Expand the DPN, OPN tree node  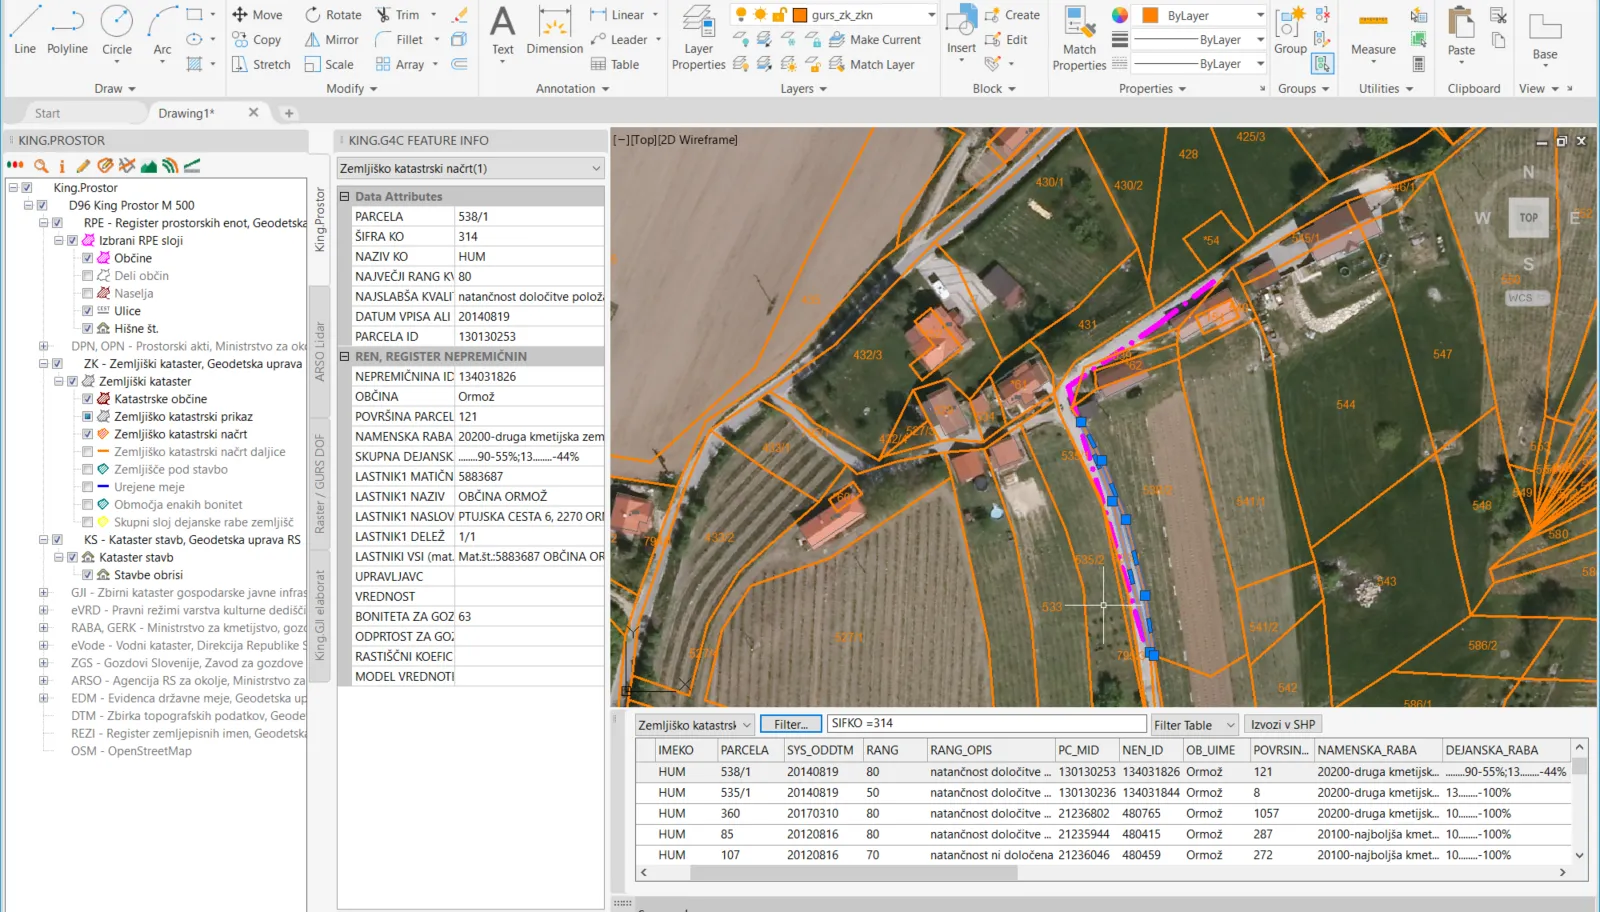[43, 346]
